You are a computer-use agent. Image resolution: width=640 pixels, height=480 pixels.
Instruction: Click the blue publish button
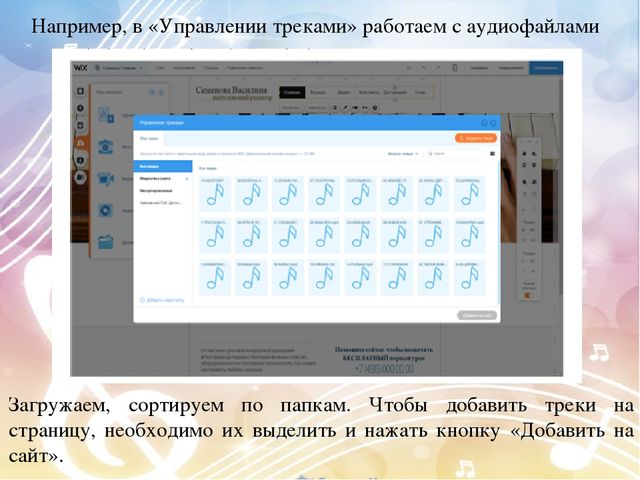[546, 68]
